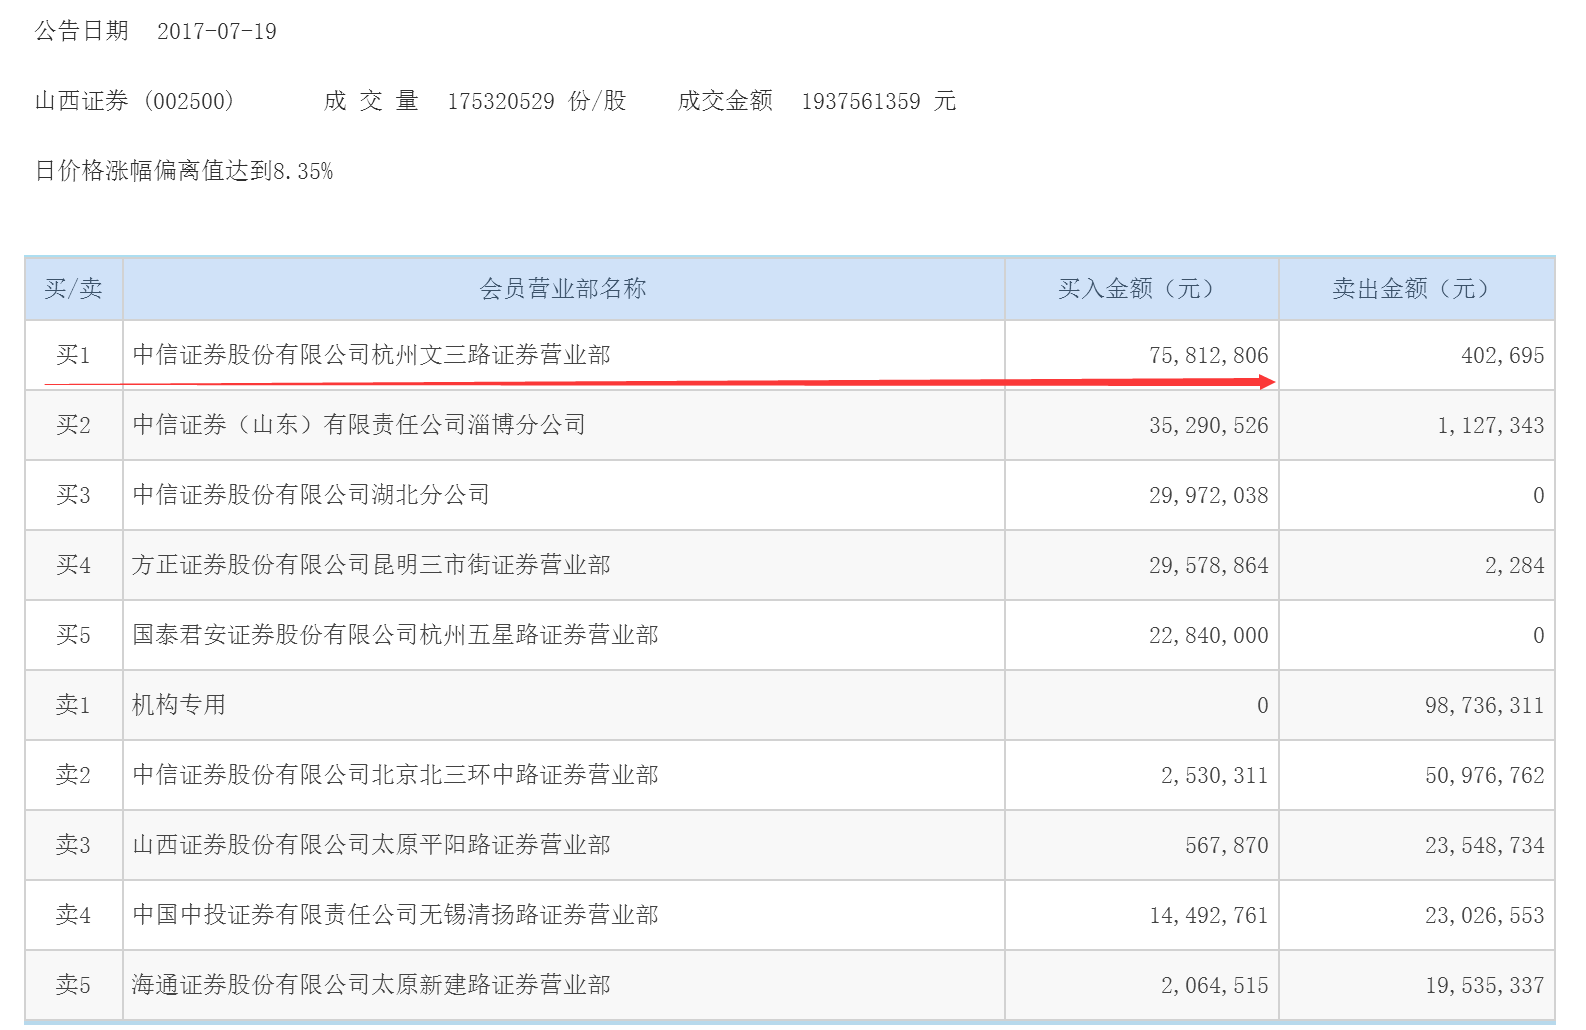Click 山西证券股份有限公司太原平阳路证券营业部
This screenshot has height=1030, width=1586.
[x=371, y=845]
